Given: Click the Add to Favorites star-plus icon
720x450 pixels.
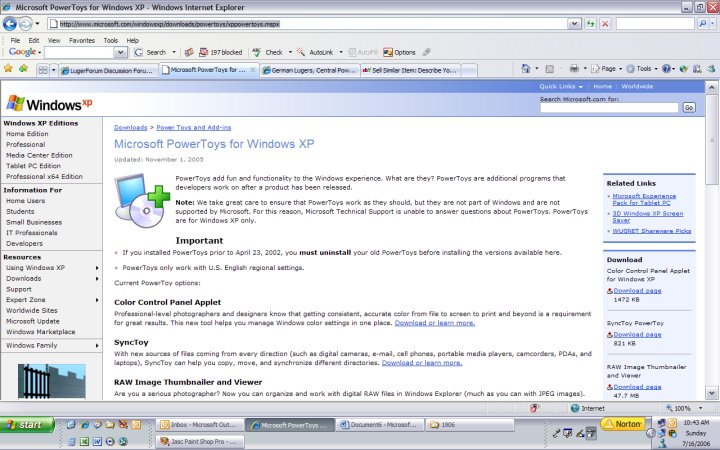Looking at the screenshot, I should [x=23, y=69].
